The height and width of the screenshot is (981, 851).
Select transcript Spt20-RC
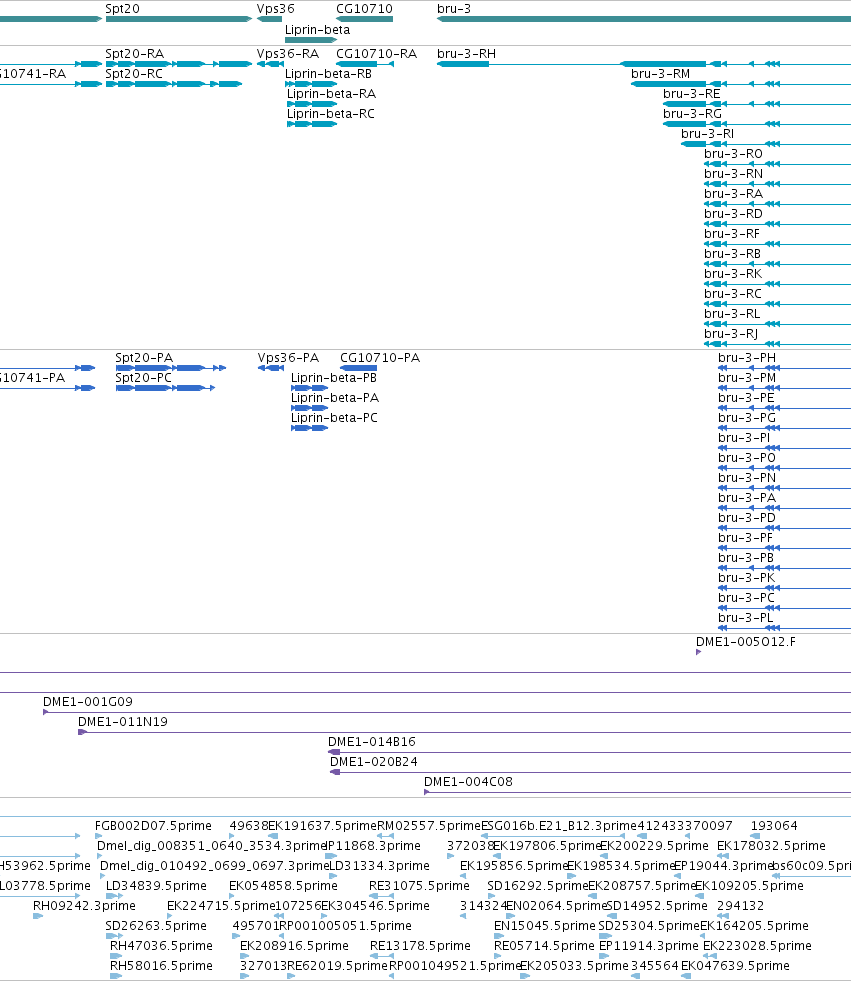coord(134,74)
